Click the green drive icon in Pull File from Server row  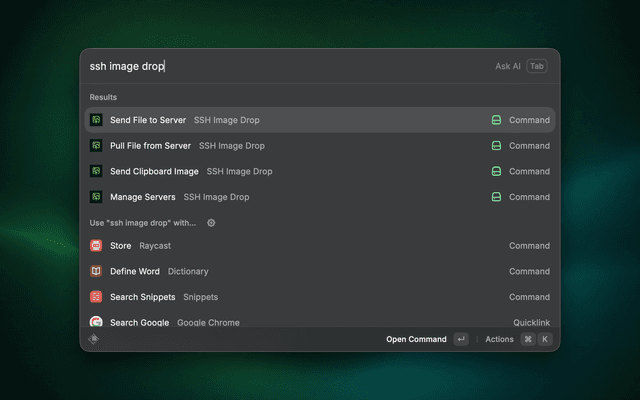click(496, 146)
